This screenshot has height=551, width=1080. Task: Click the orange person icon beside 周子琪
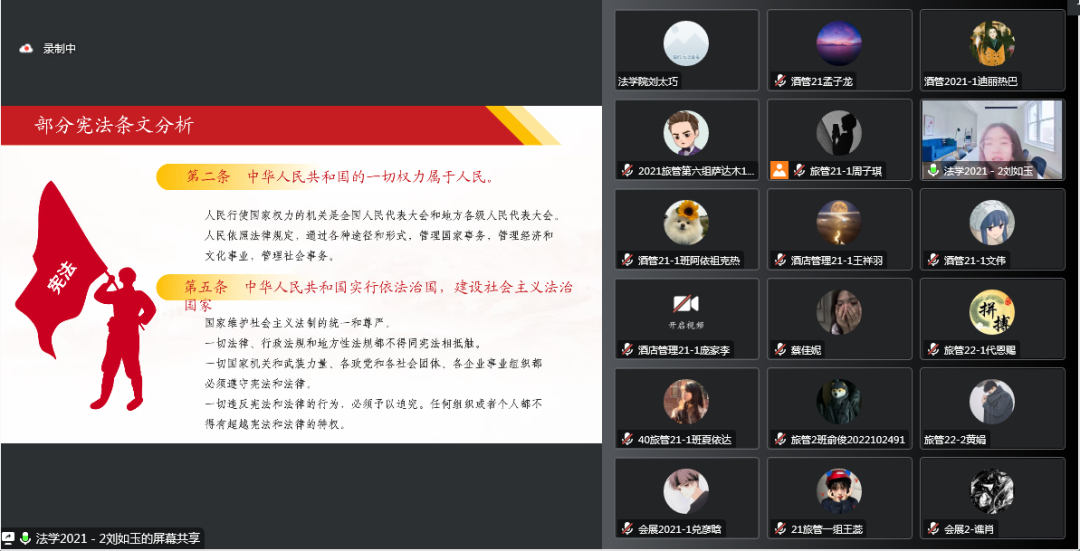tap(779, 170)
